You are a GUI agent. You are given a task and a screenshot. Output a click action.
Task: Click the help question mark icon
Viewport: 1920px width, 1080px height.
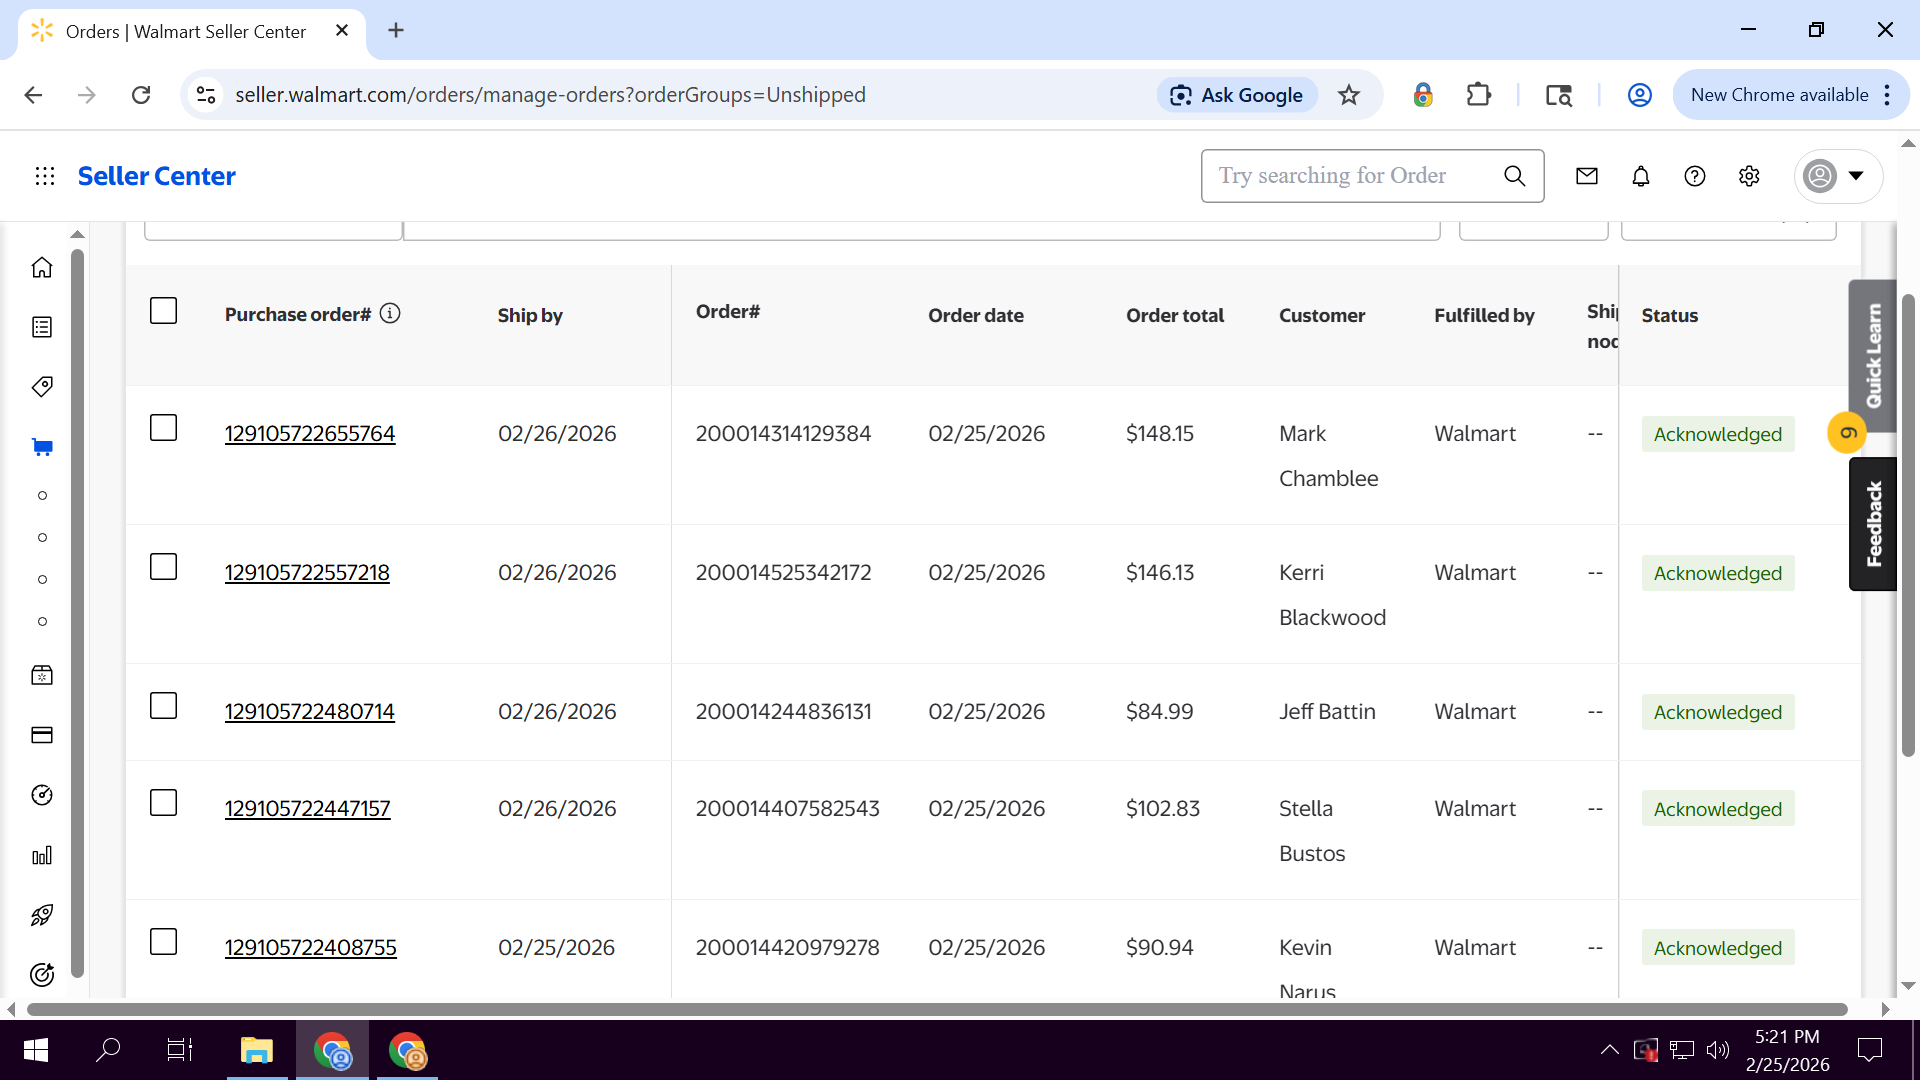[1695, 176]
